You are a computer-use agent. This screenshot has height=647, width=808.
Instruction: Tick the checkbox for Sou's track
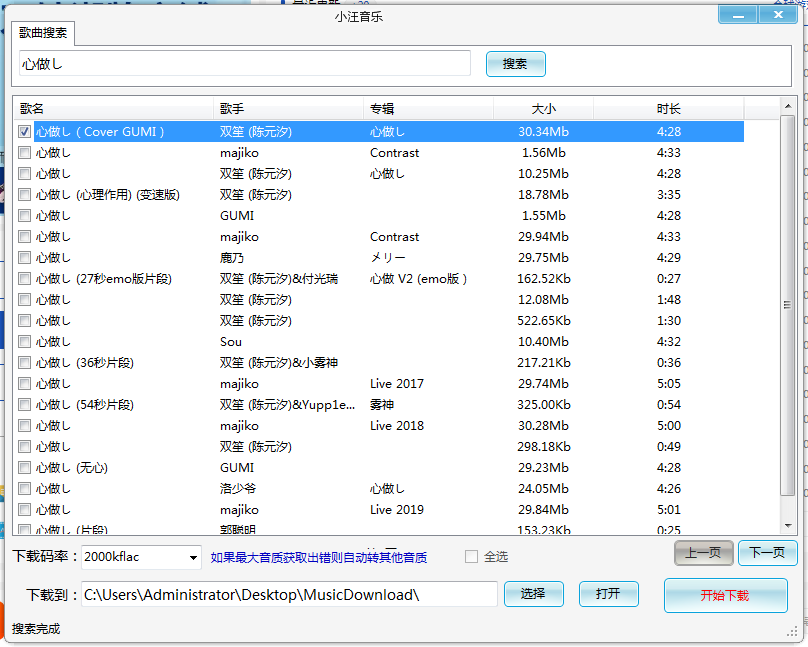point(25,342)
